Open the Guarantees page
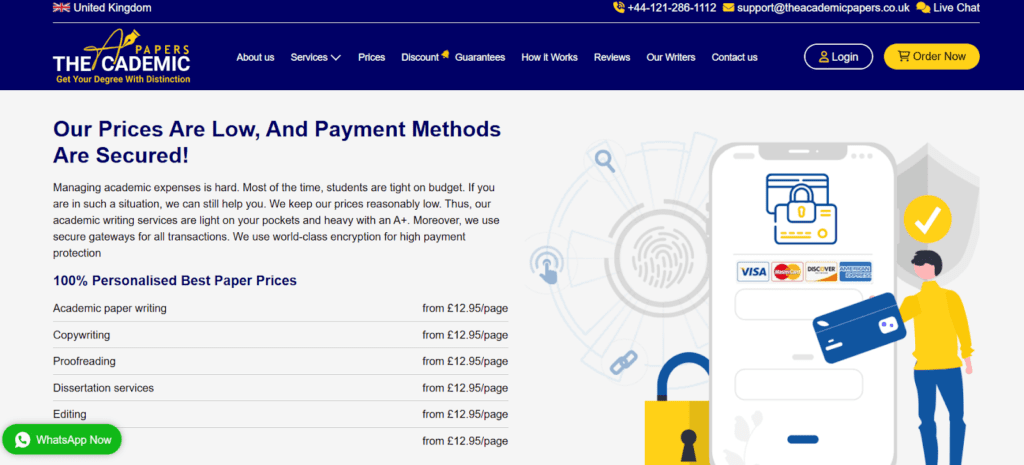The height and width of the screenshot is (465, 1024). [x=480, y=57]
